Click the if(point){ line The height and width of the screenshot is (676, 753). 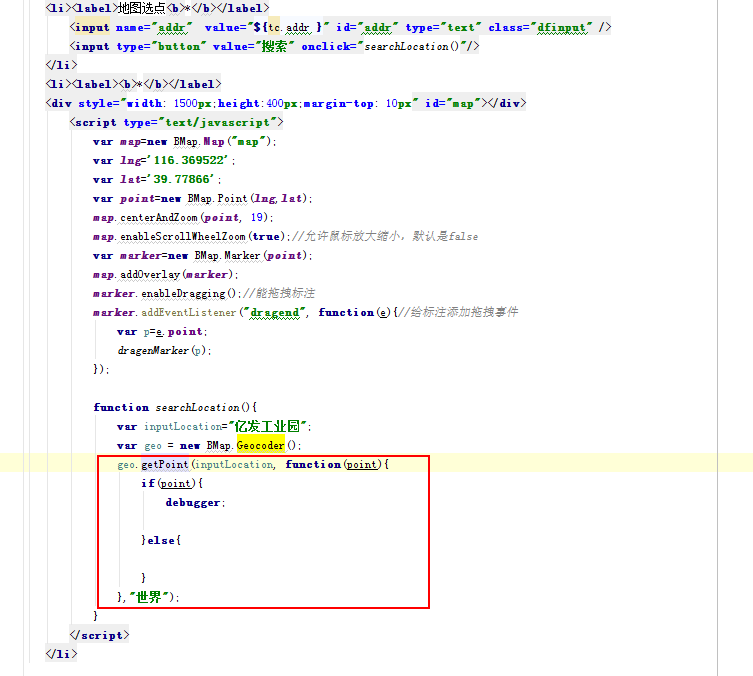172,483
